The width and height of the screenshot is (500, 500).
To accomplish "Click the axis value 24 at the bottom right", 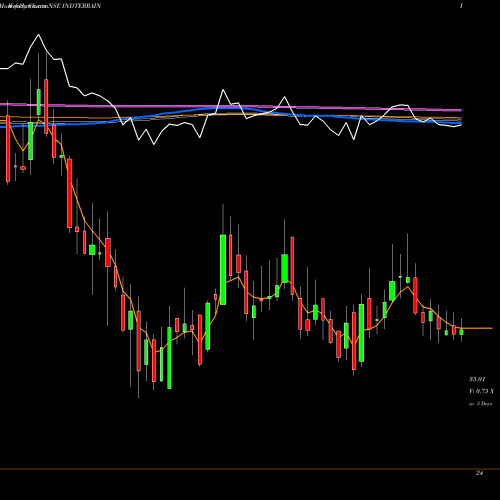I will click(x=479, y=473).
